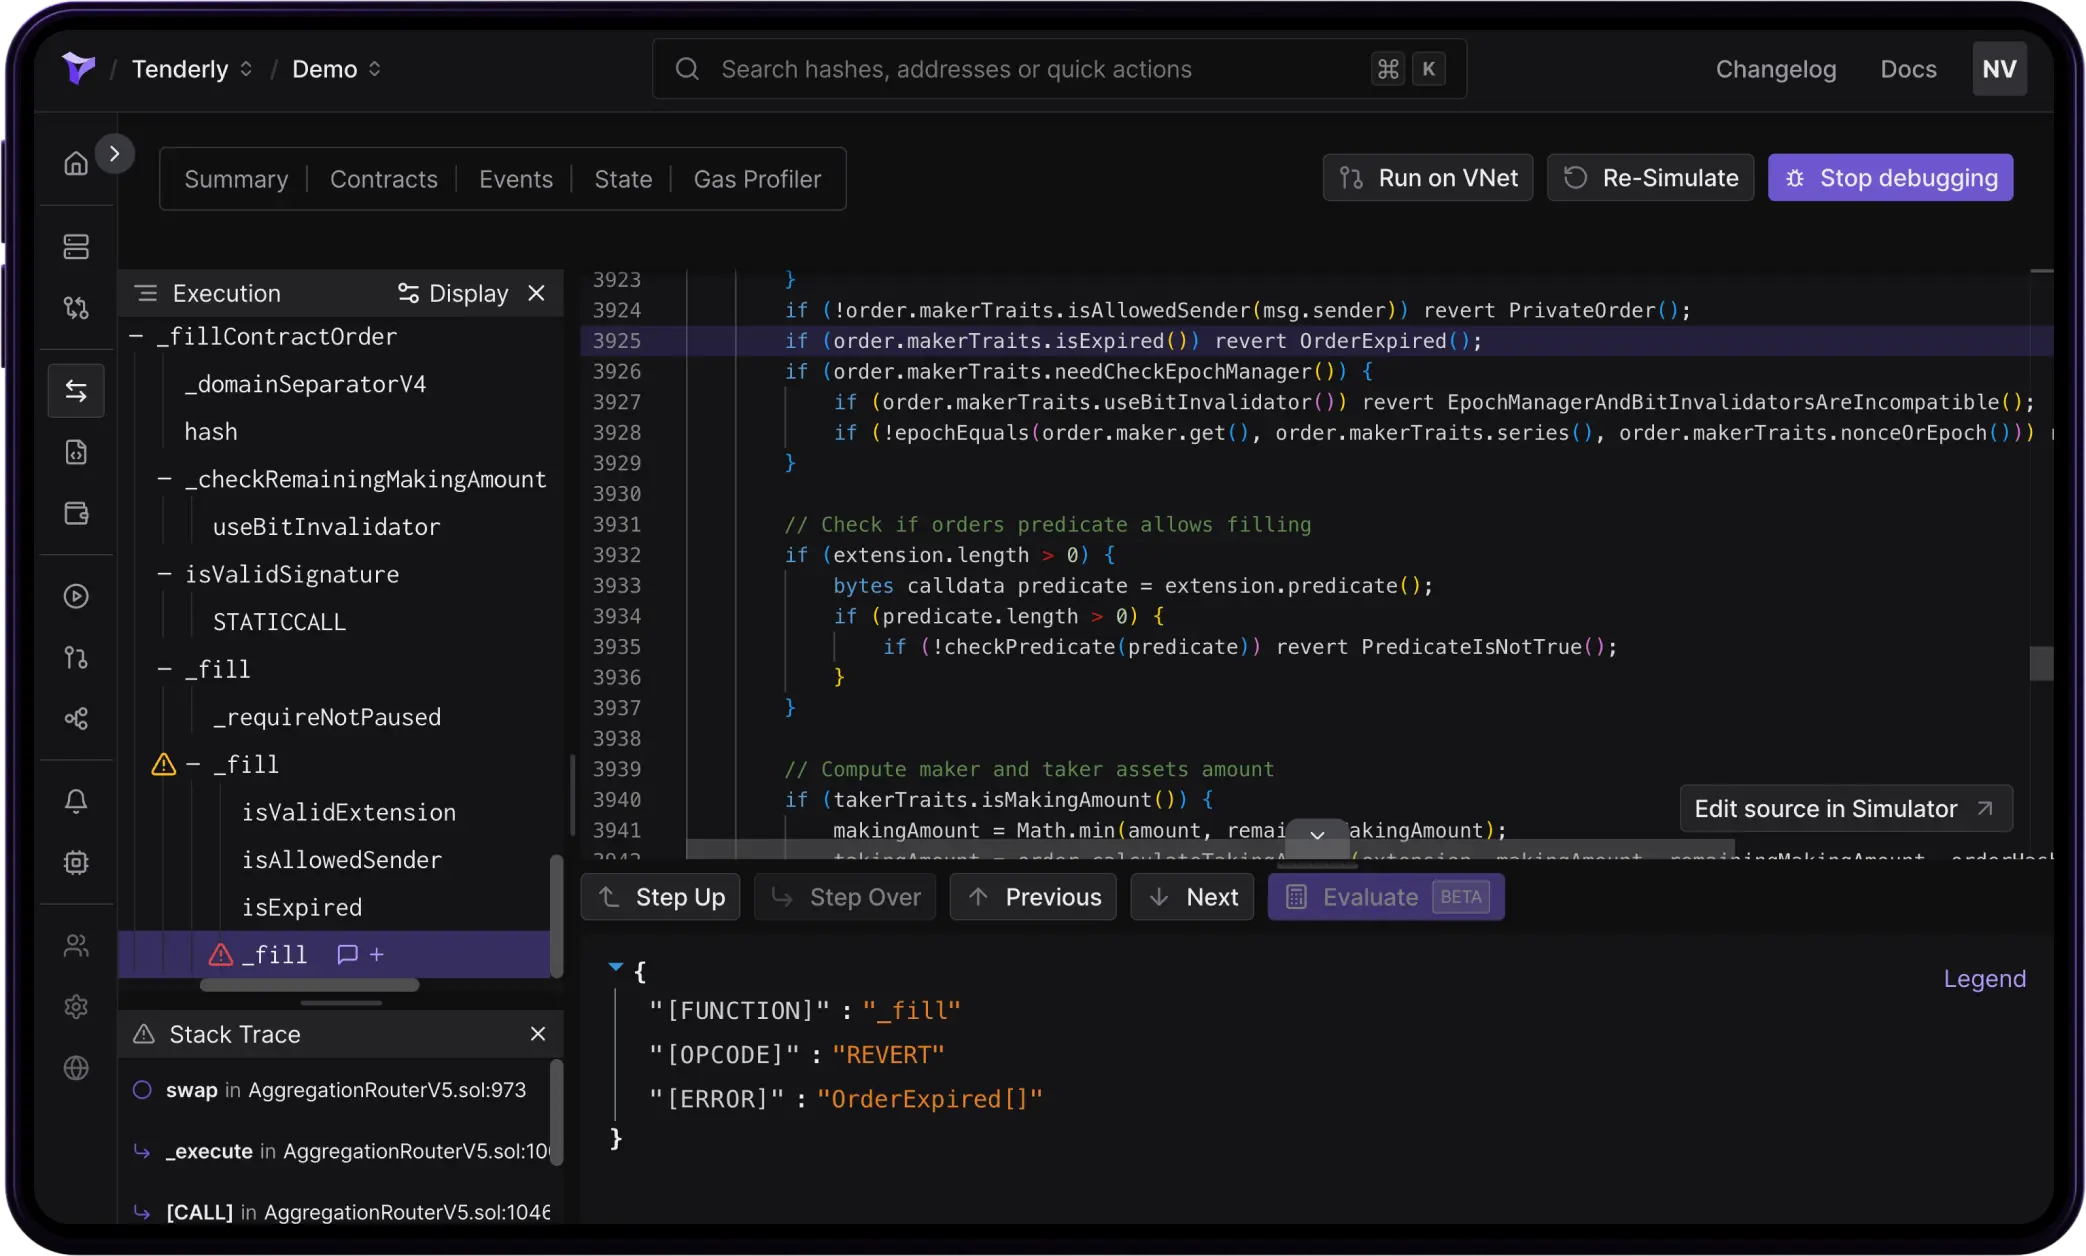Open the Demo environment dropdown
2086x1256 pixels.
point(375,69)
